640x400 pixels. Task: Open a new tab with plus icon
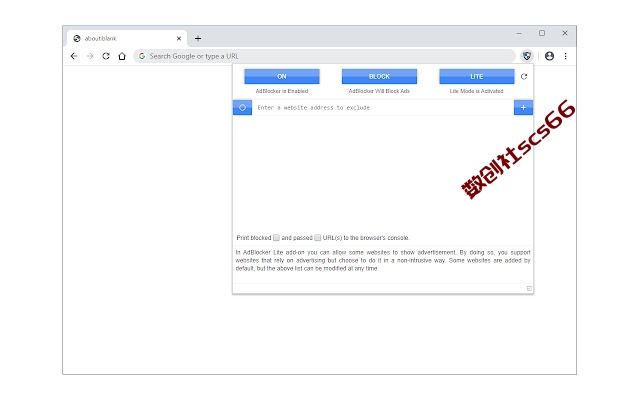pyautogui.click(x=198, y=38)
